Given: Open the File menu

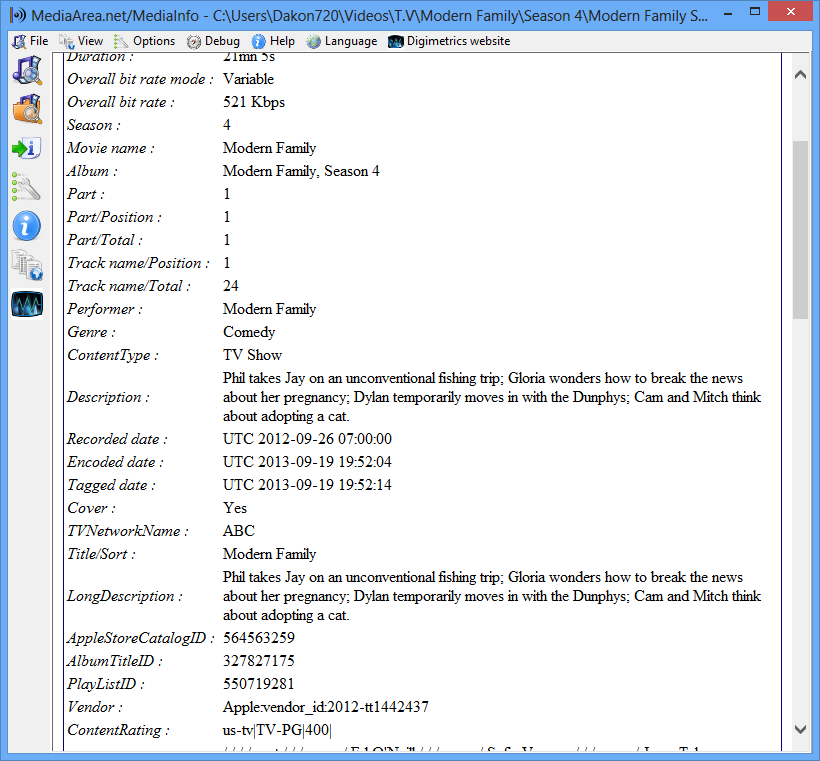Looking at the screenshot, I should click(31, 41).
